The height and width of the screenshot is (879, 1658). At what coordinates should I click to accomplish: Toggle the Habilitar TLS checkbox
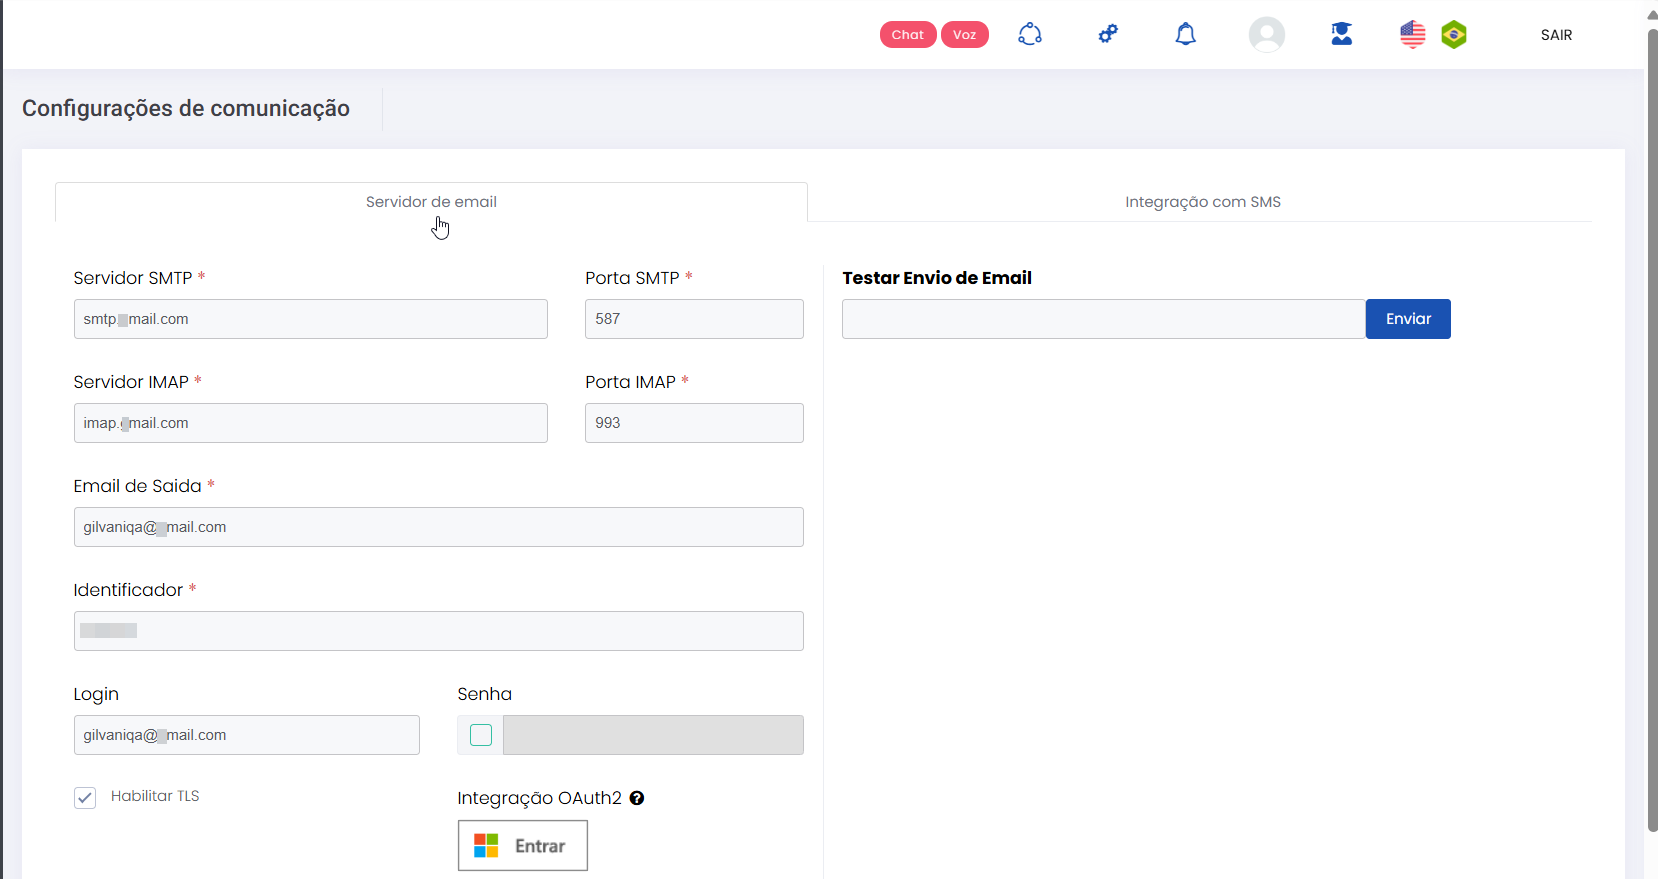point(85,797)
